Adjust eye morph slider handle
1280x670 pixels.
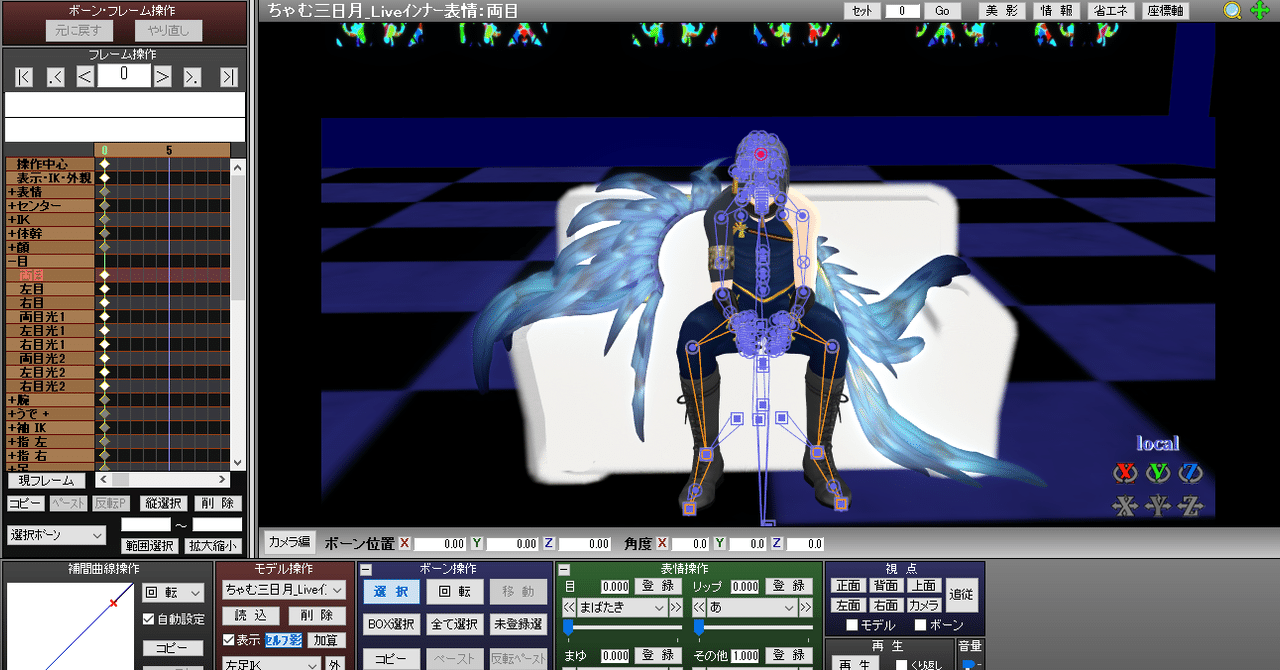pos(568,627)
